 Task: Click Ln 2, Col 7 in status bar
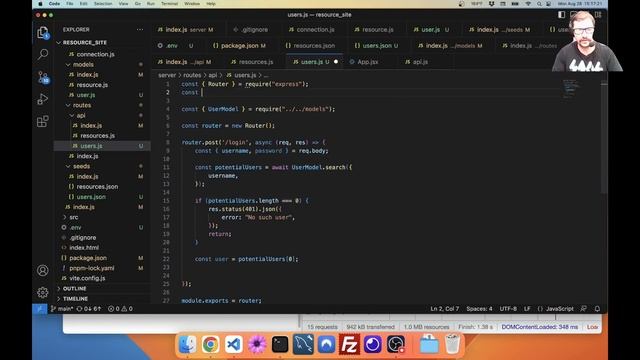[444, 309]
